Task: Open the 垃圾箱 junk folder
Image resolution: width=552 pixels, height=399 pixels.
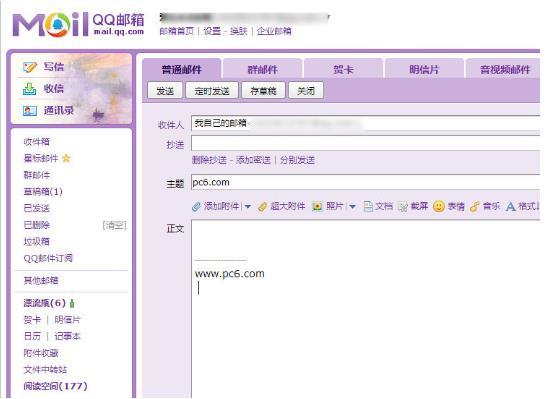Action: 37,241
